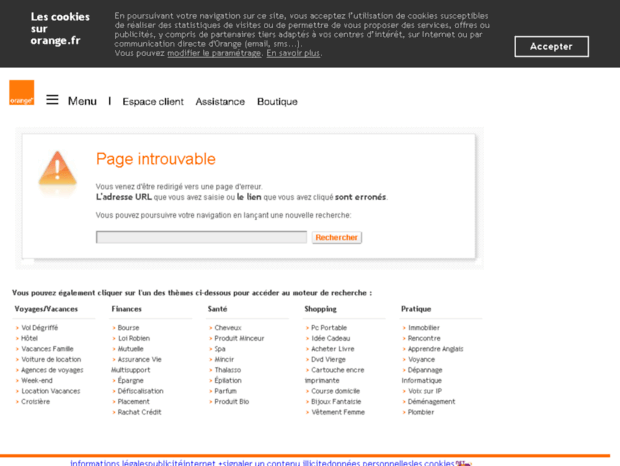Open Bourse link
This screenshot has width=620, height=466.
pos(129,328)
